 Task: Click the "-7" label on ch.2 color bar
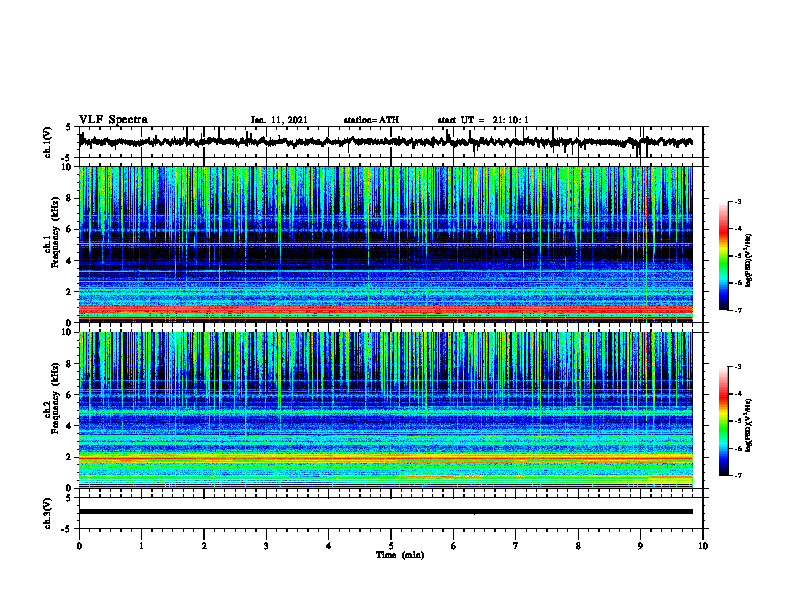pyautogui.click(x=737, y=475)
